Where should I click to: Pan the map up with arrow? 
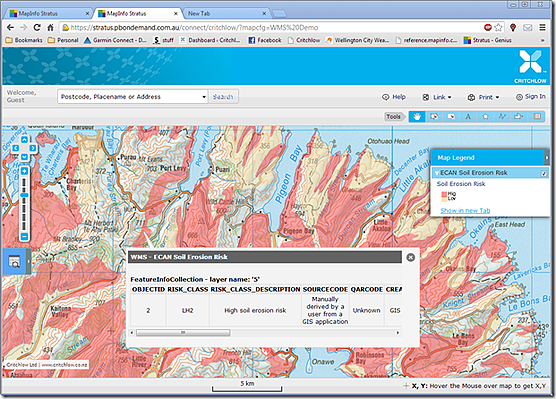click(24, 139)
